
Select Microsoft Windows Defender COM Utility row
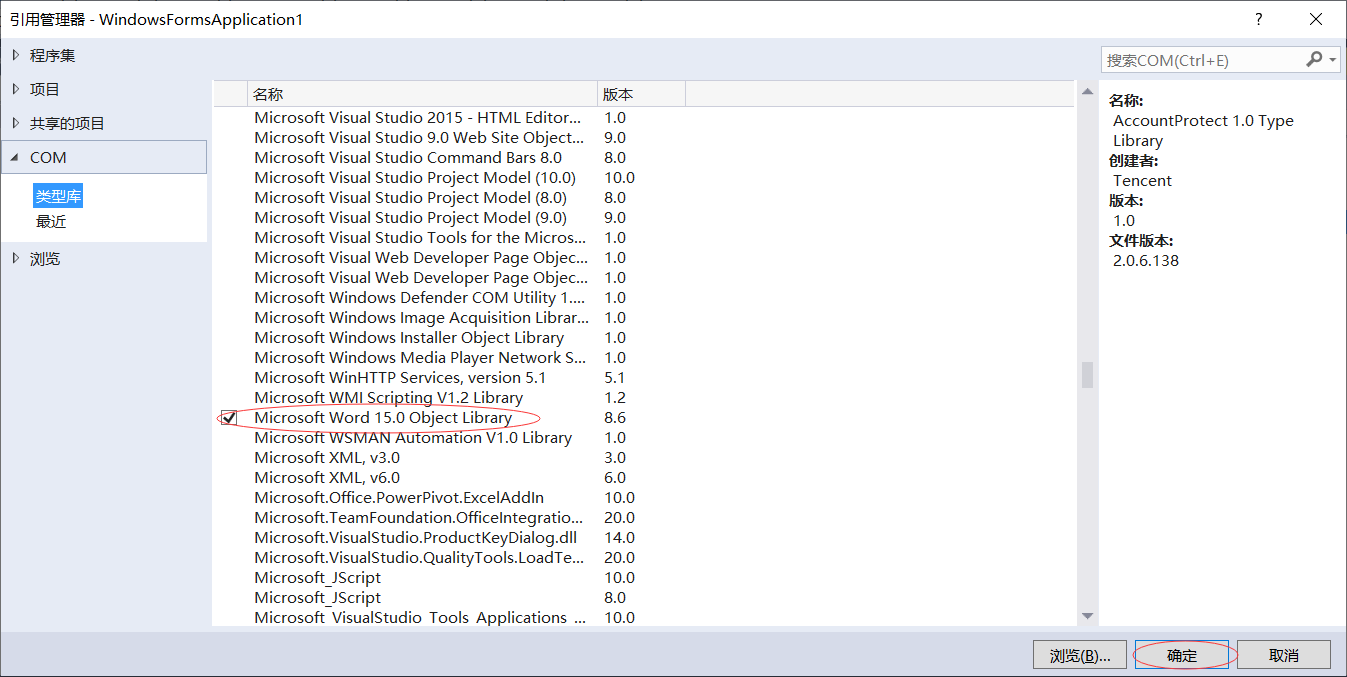pos(643,298)
